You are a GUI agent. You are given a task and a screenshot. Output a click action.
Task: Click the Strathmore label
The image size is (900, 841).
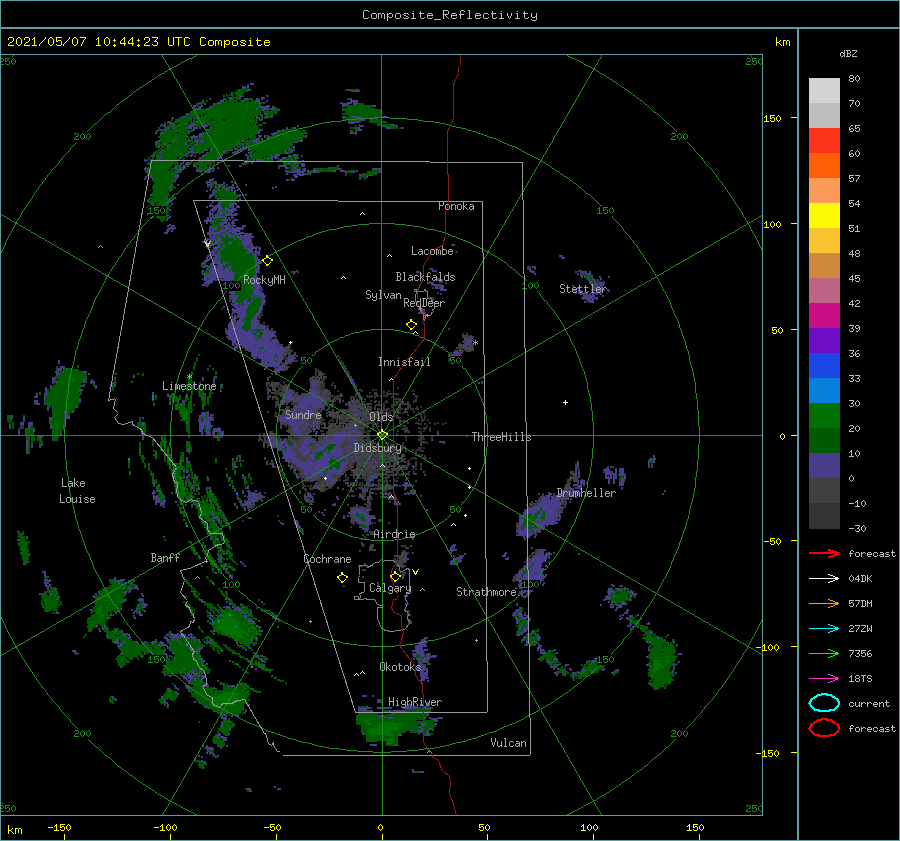tap(486, 592)
